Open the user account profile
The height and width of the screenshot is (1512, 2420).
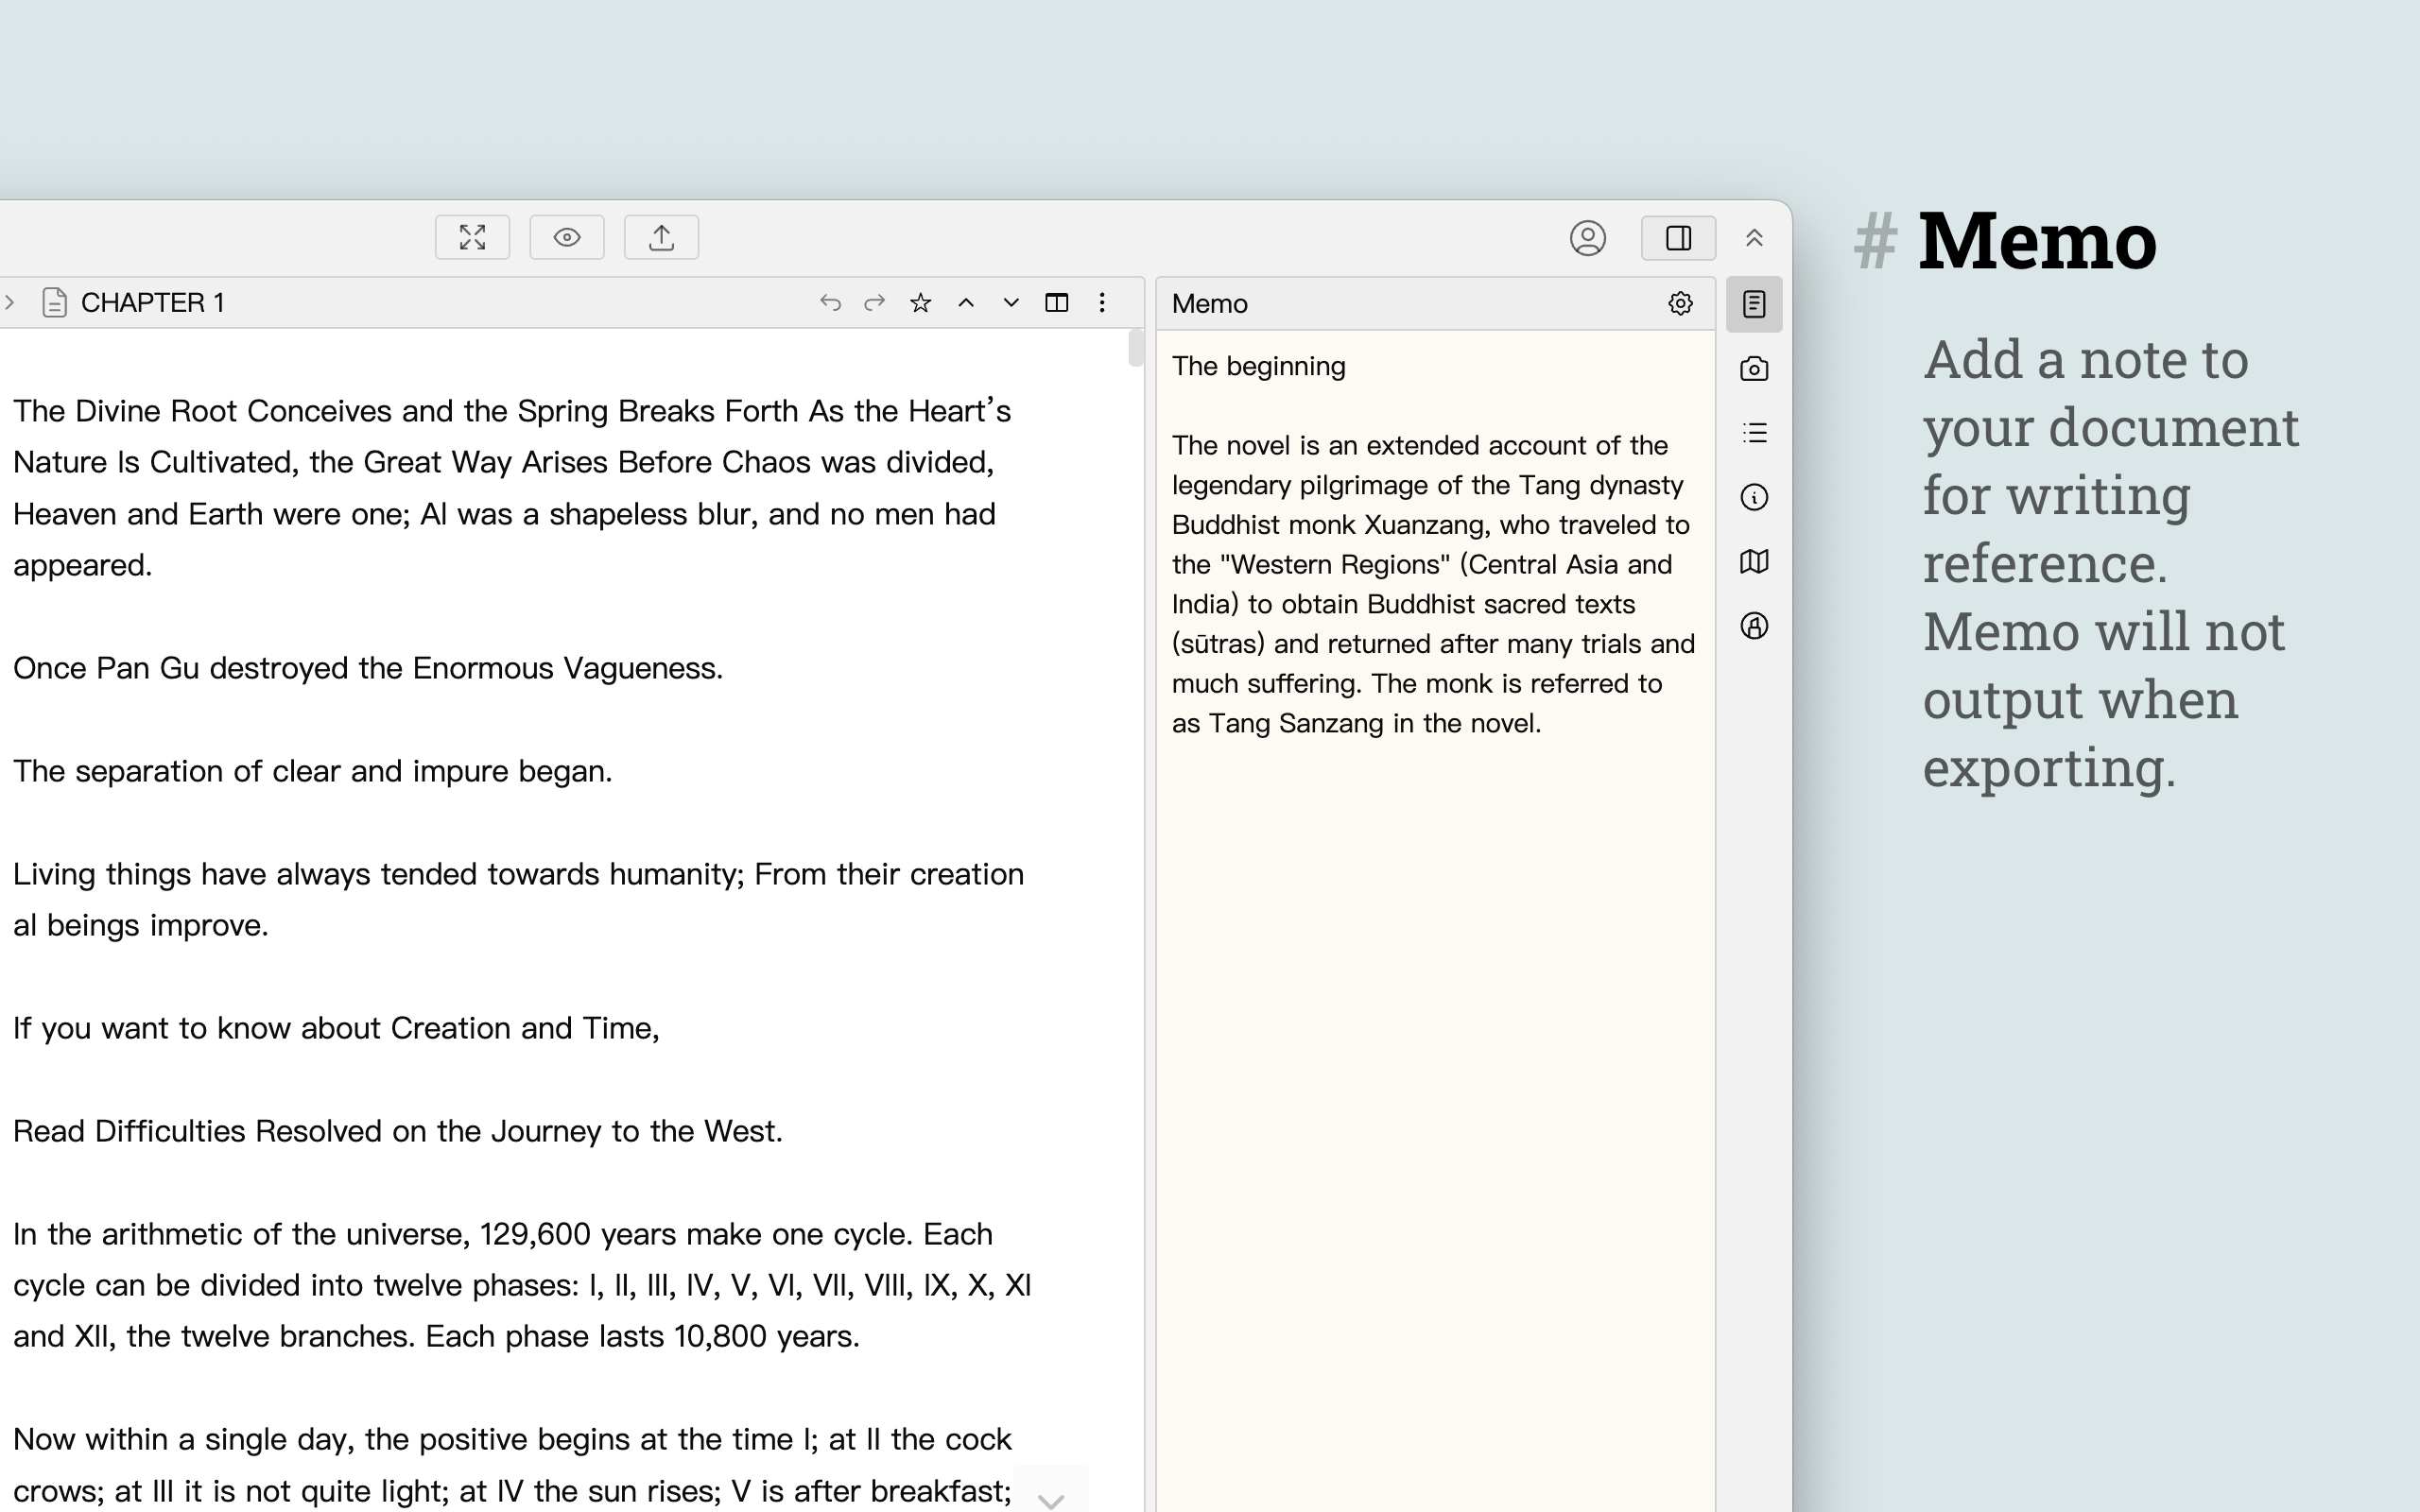coord(1587,238)
